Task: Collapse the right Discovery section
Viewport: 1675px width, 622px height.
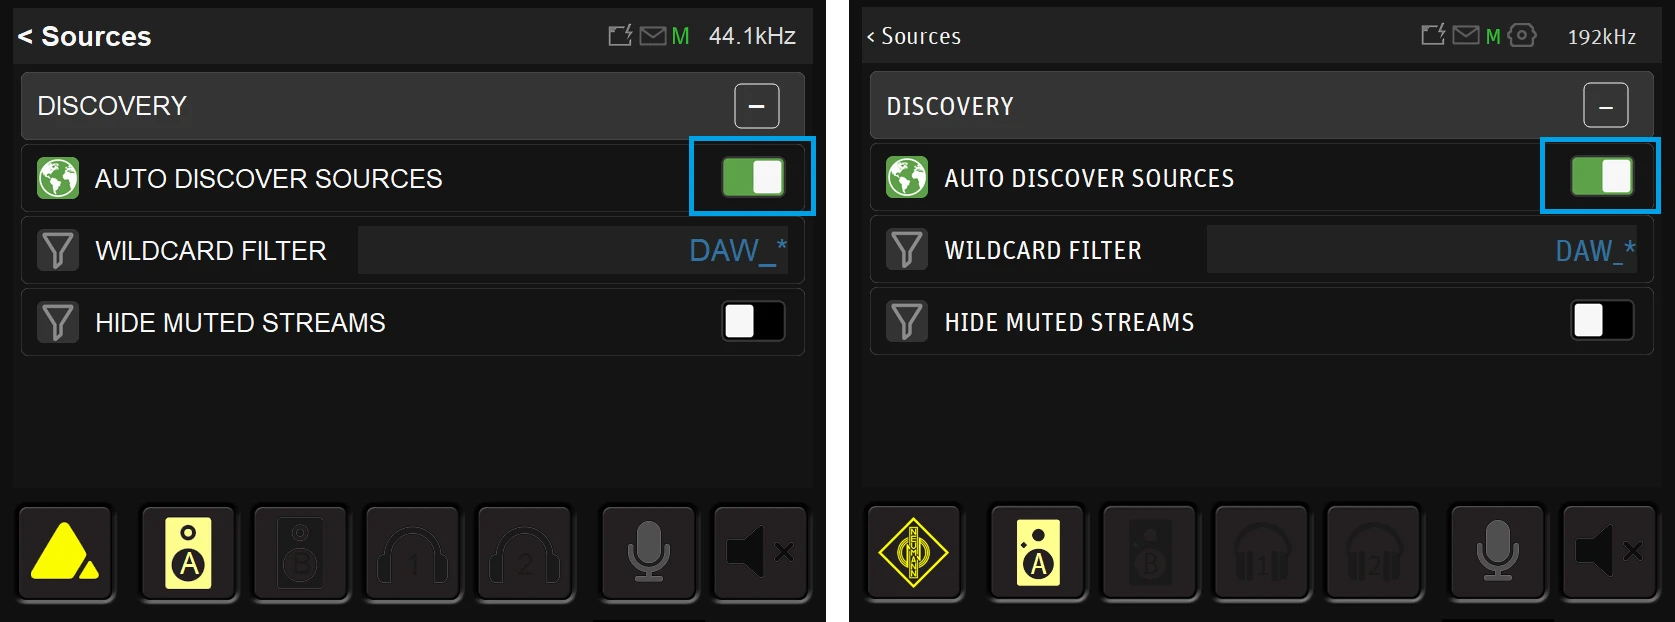Action: tap(1606, 105)
